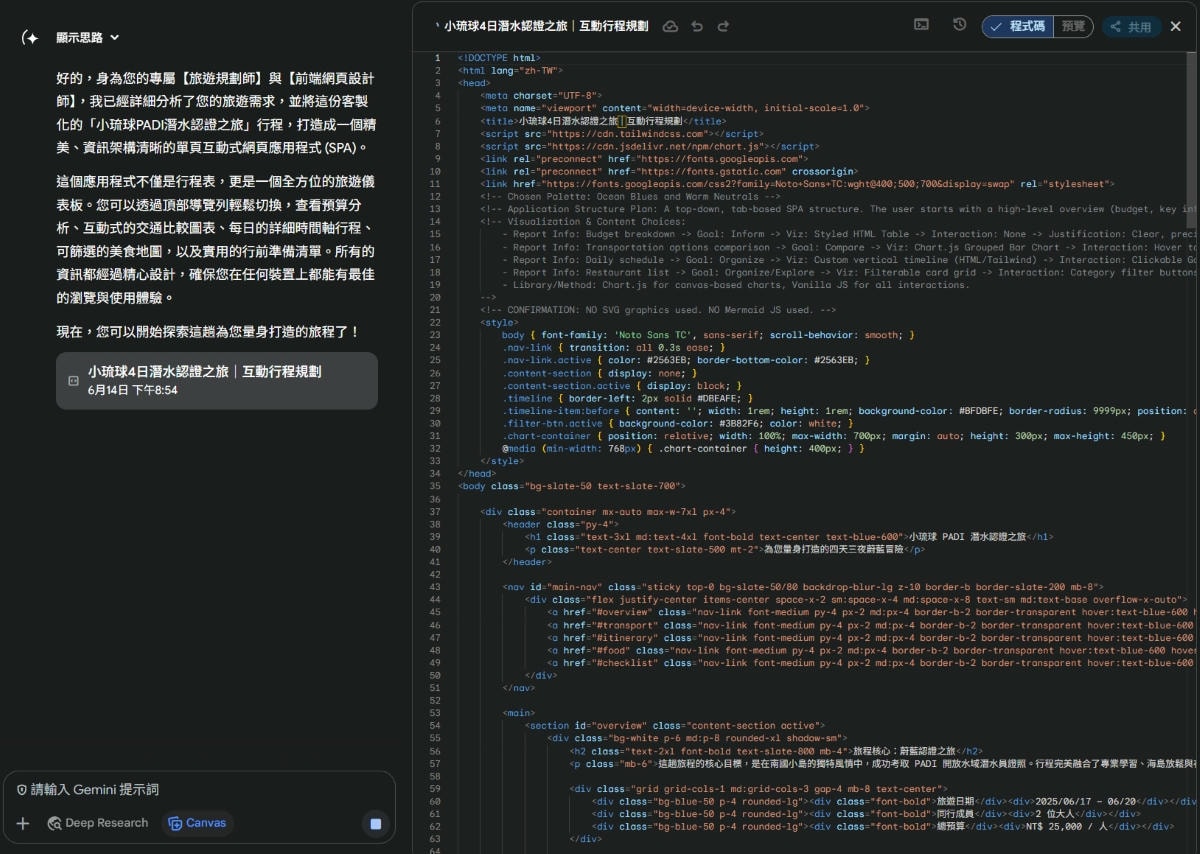Click the 共用 share button
The image size is (1200, 854).
click(x=1131, y=27)
